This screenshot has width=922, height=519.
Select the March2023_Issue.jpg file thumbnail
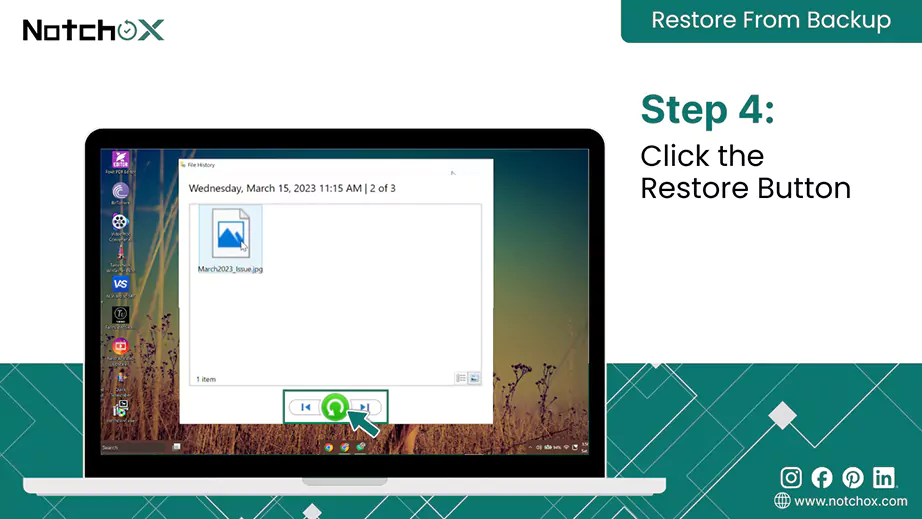pos(230,233)
